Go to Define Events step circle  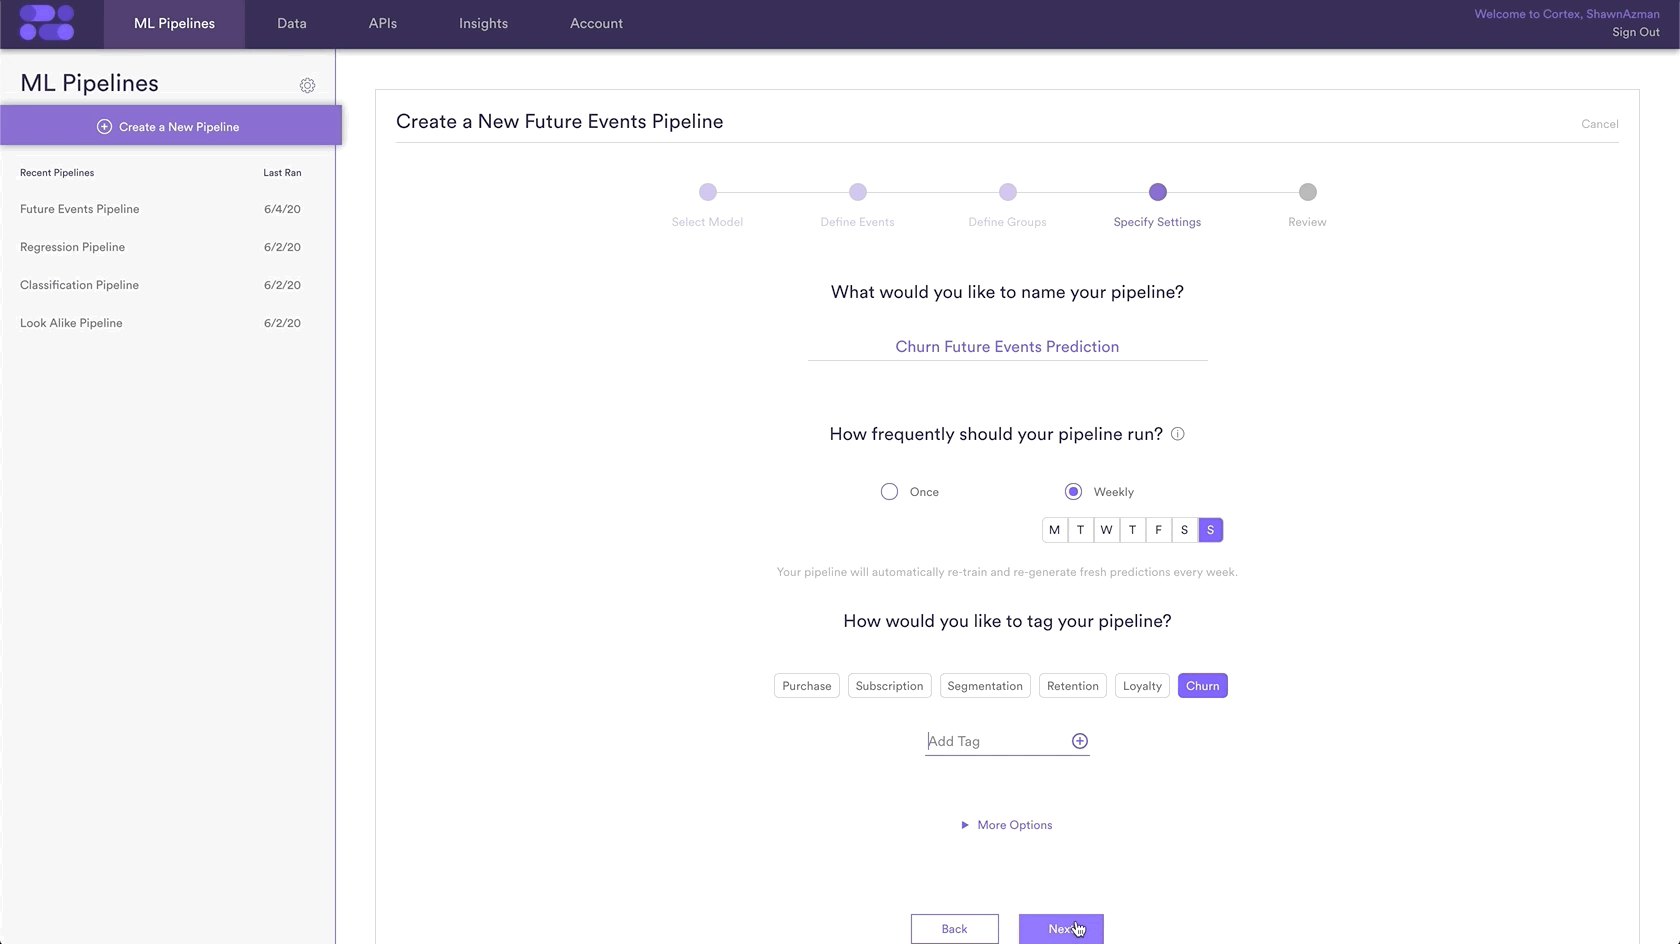[x=858, y=192]
